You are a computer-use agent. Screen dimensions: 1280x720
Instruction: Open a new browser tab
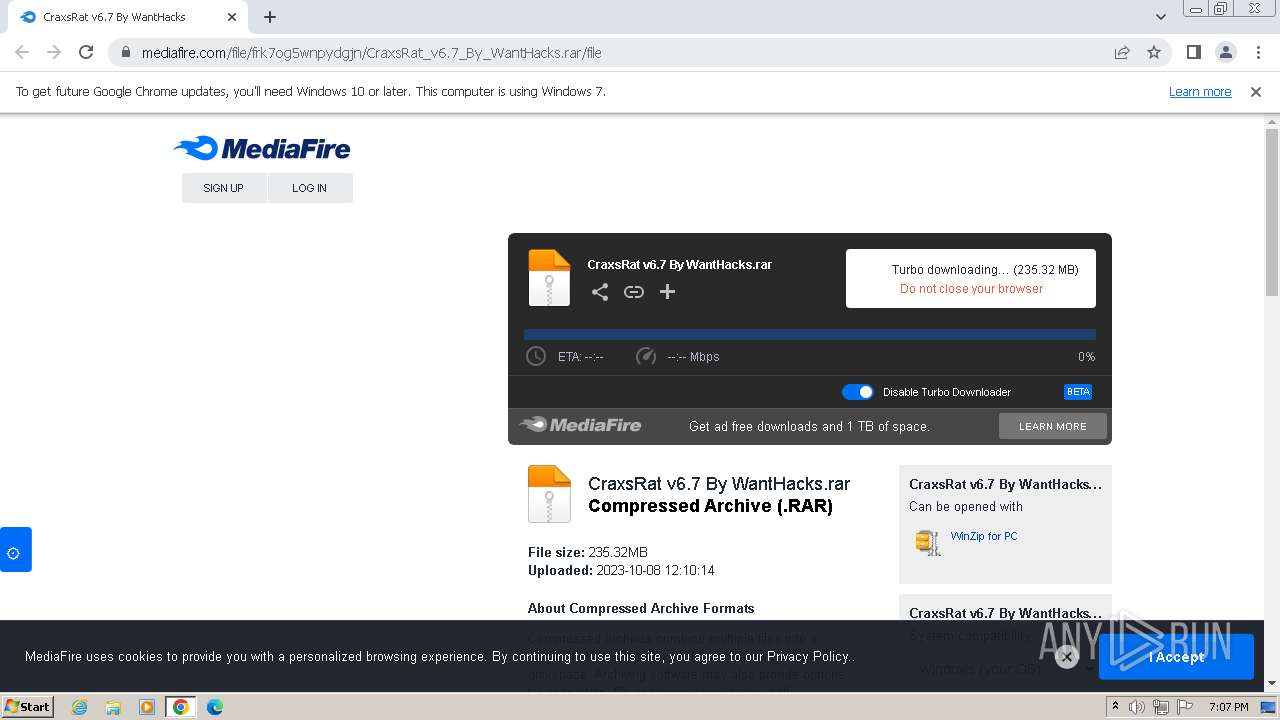coord(270,17)
